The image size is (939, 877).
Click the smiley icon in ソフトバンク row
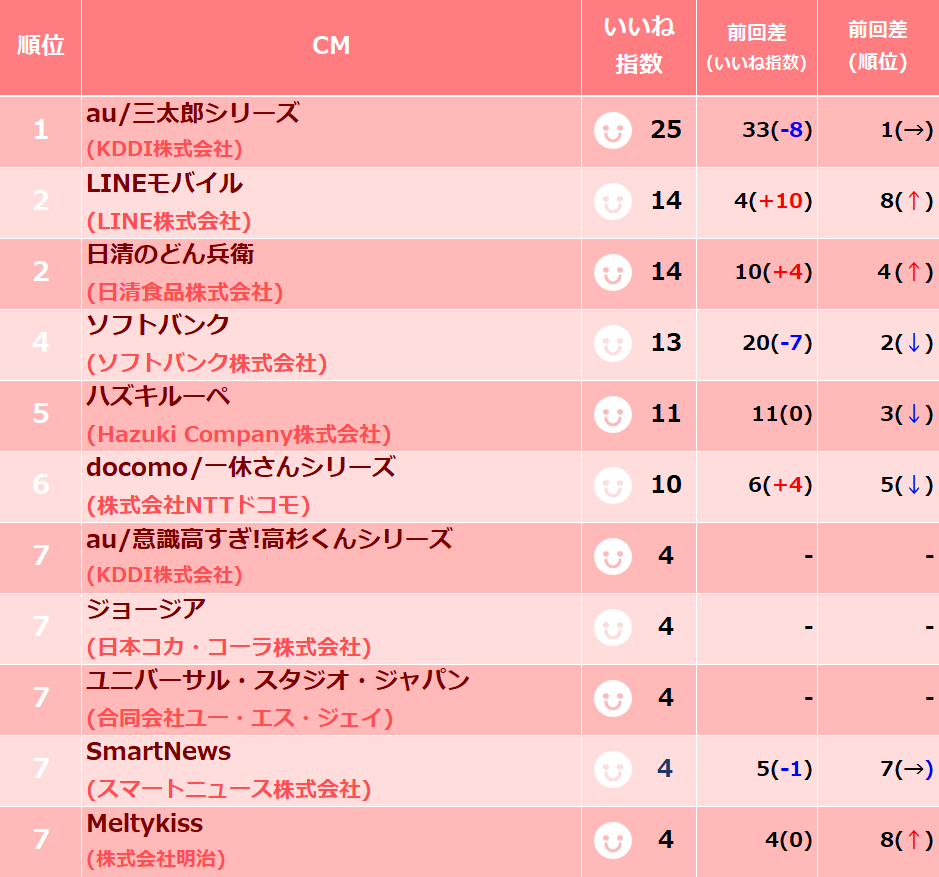click(613, 343)
